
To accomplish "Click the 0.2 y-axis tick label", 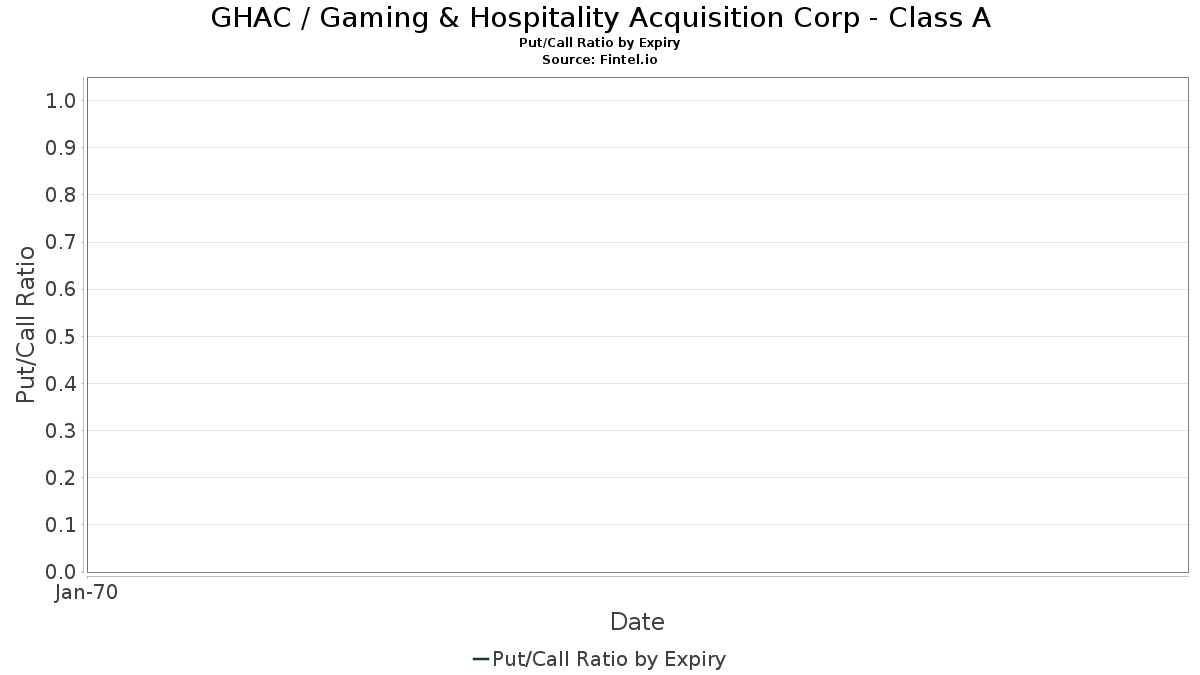I will click(61, 477).
